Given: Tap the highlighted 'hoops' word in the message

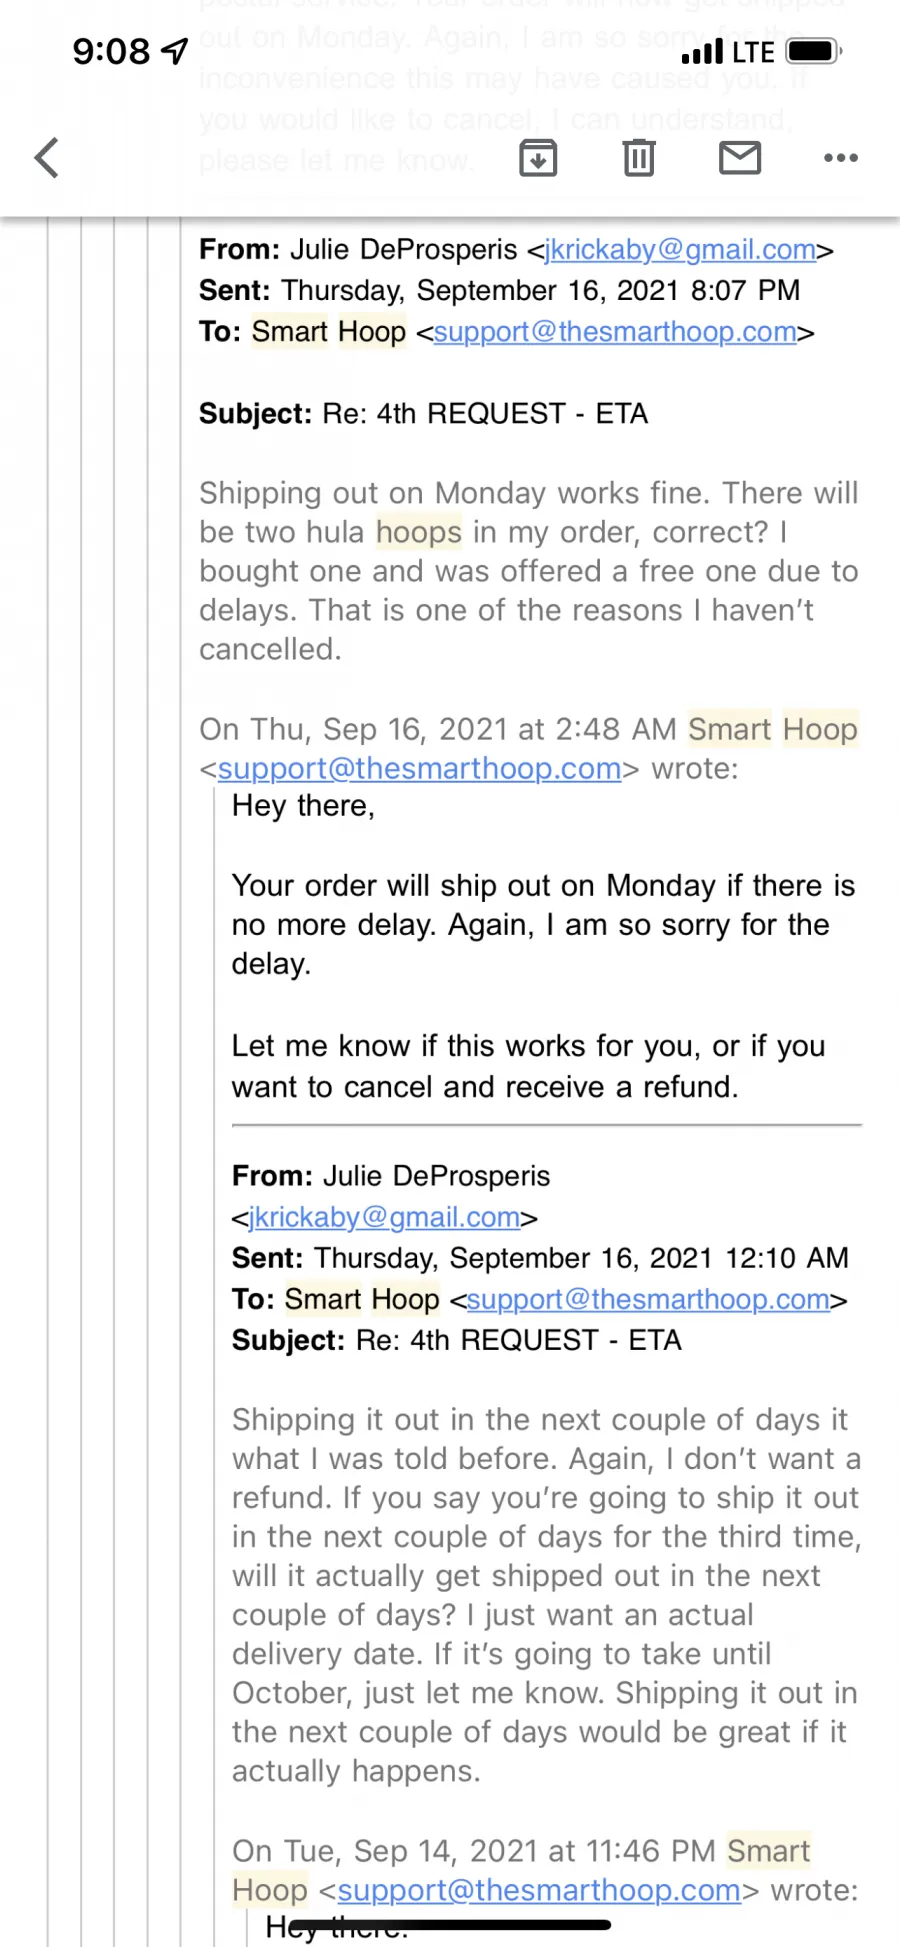Looking at the screenshot, I should [419, 533].
